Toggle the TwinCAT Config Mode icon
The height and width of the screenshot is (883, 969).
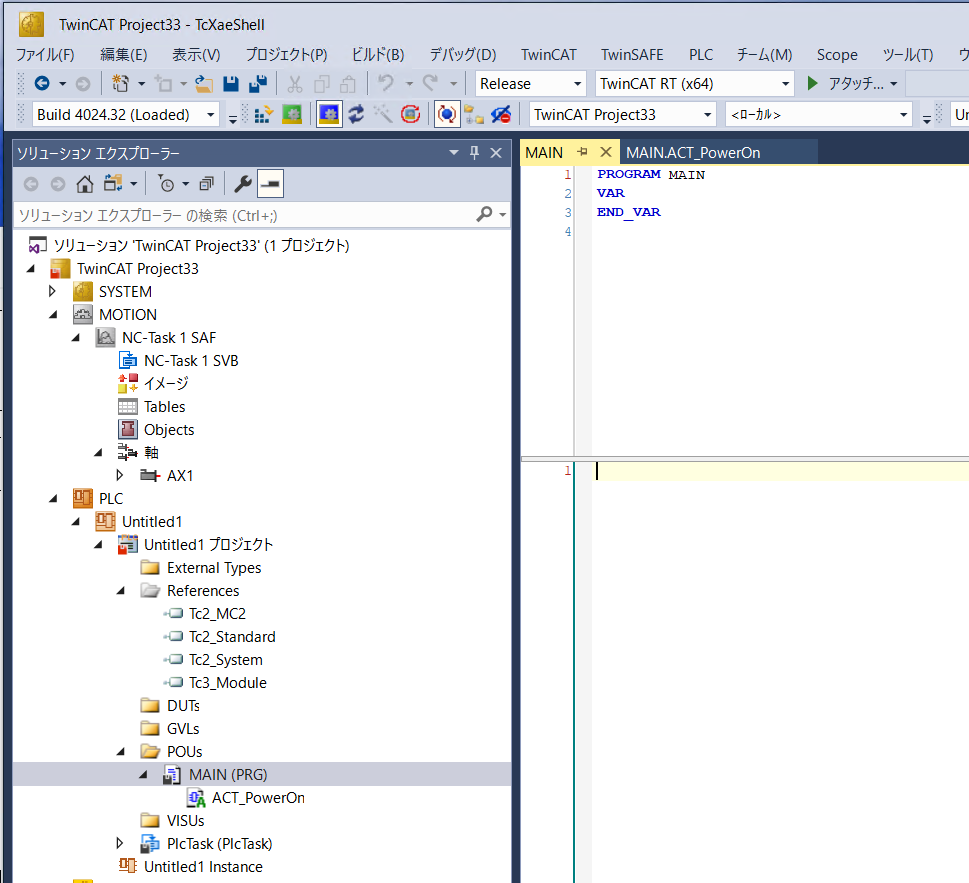pyautogui.click(x=329, y=114)
